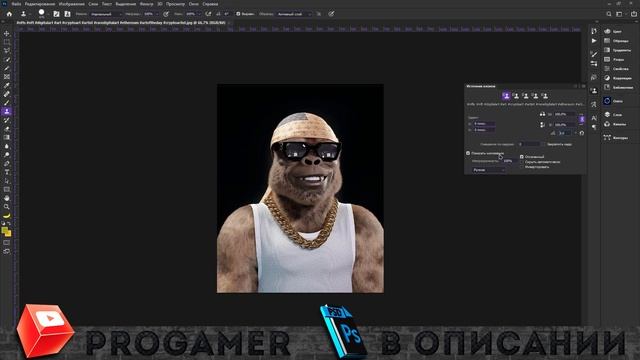Open the Edit menu (Редактирование)

click(x=40, y=4)
